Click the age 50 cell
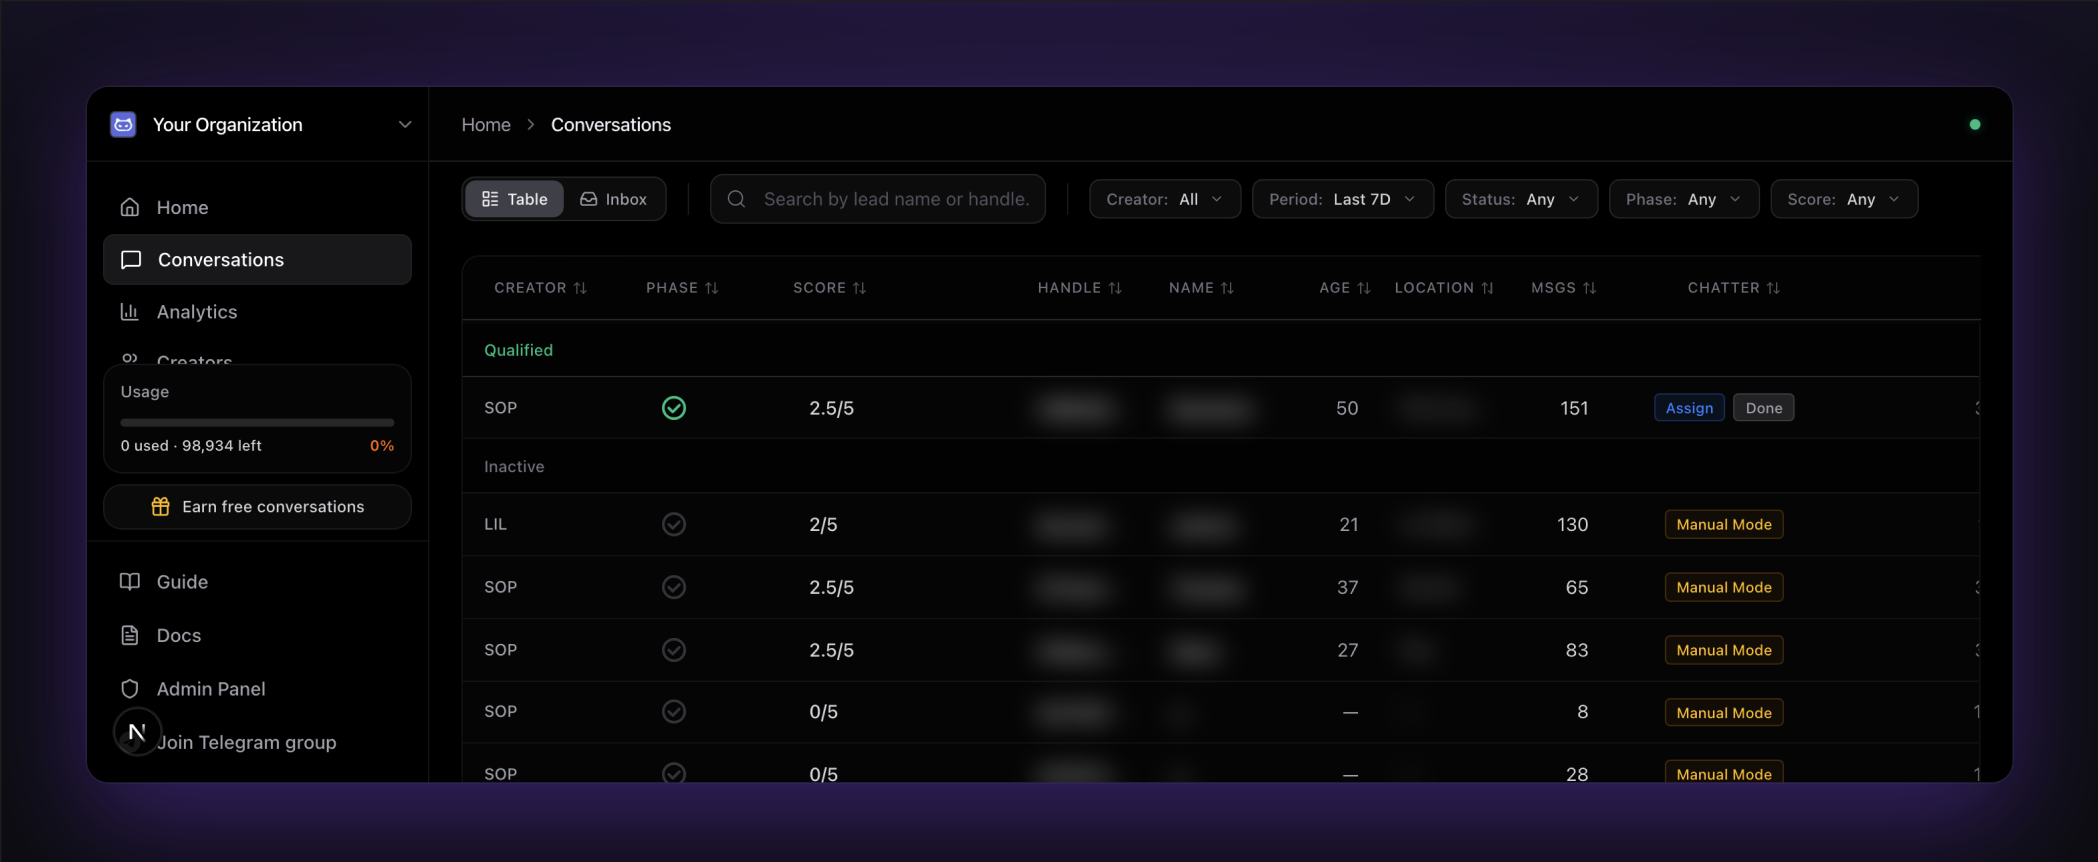The height and width of the screenshot is (862, 2098). [x=1347, y=408]
